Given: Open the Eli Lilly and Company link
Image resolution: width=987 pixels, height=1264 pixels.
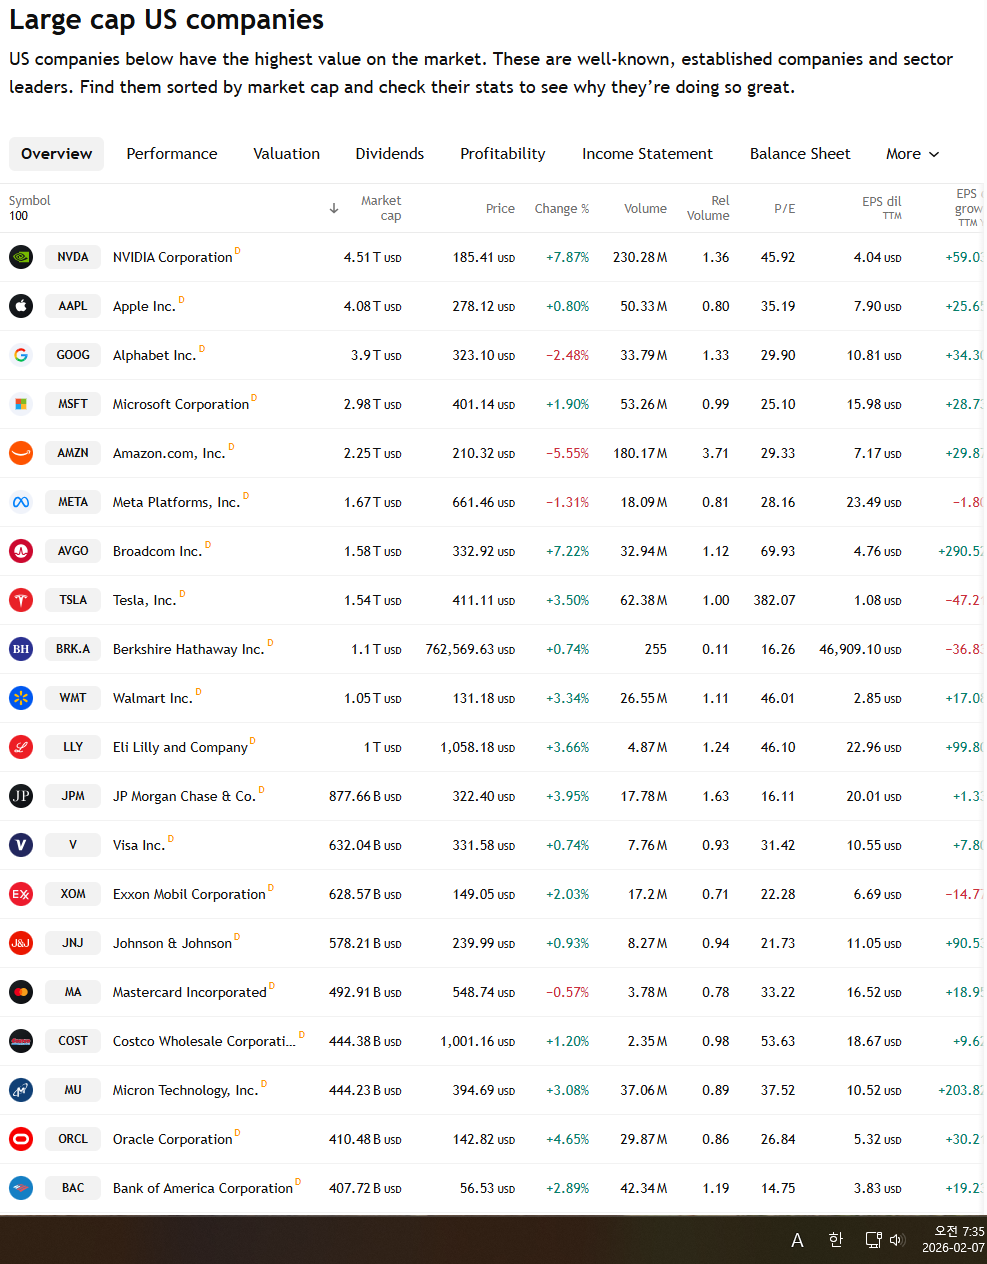Looking at the screenshot, I should pyautogui.click(x=180, y=747).
